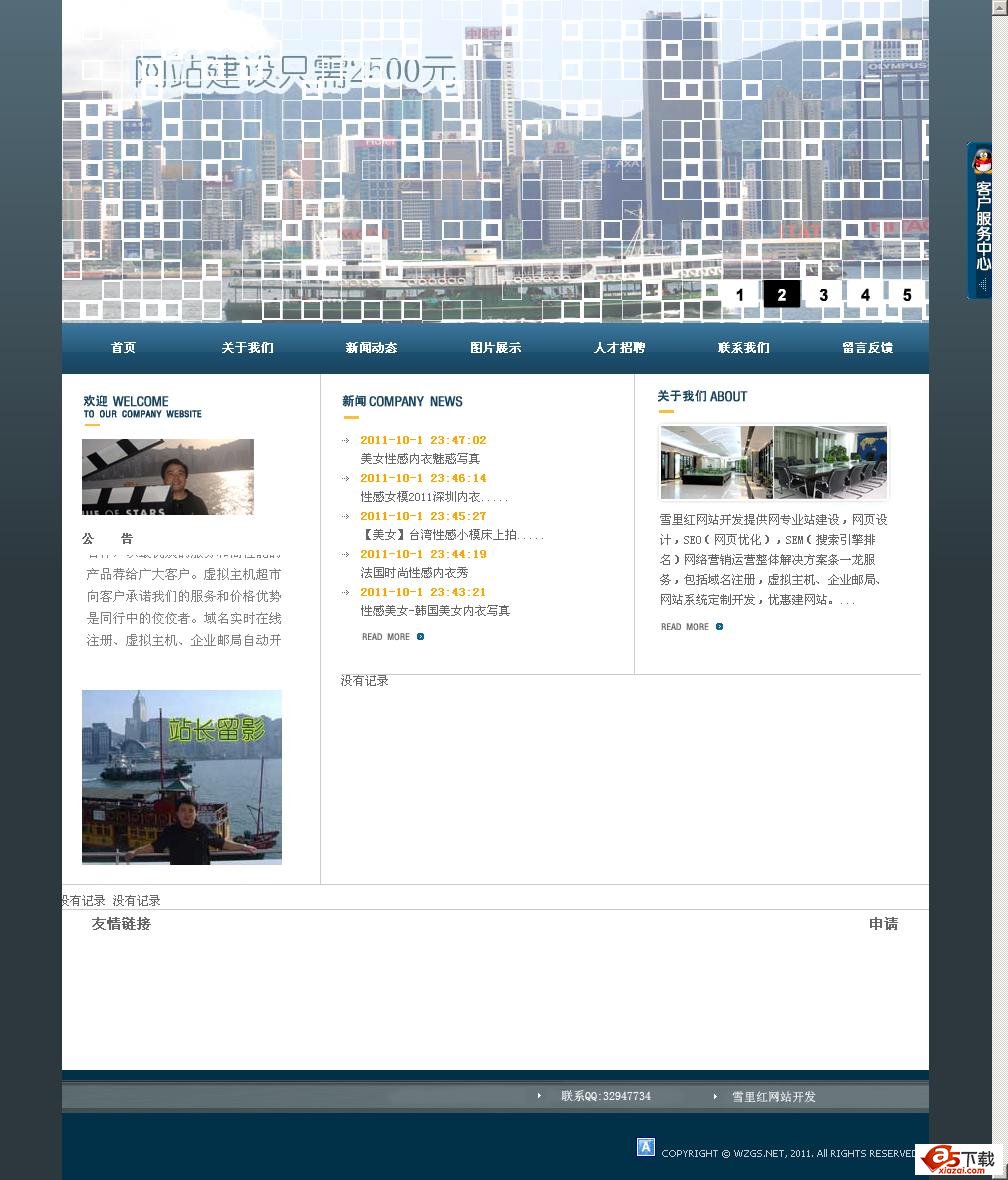Click the date 2011-10-1 23:43:21
This screenshot has width=1008, height=1180.
click(423, 592)
